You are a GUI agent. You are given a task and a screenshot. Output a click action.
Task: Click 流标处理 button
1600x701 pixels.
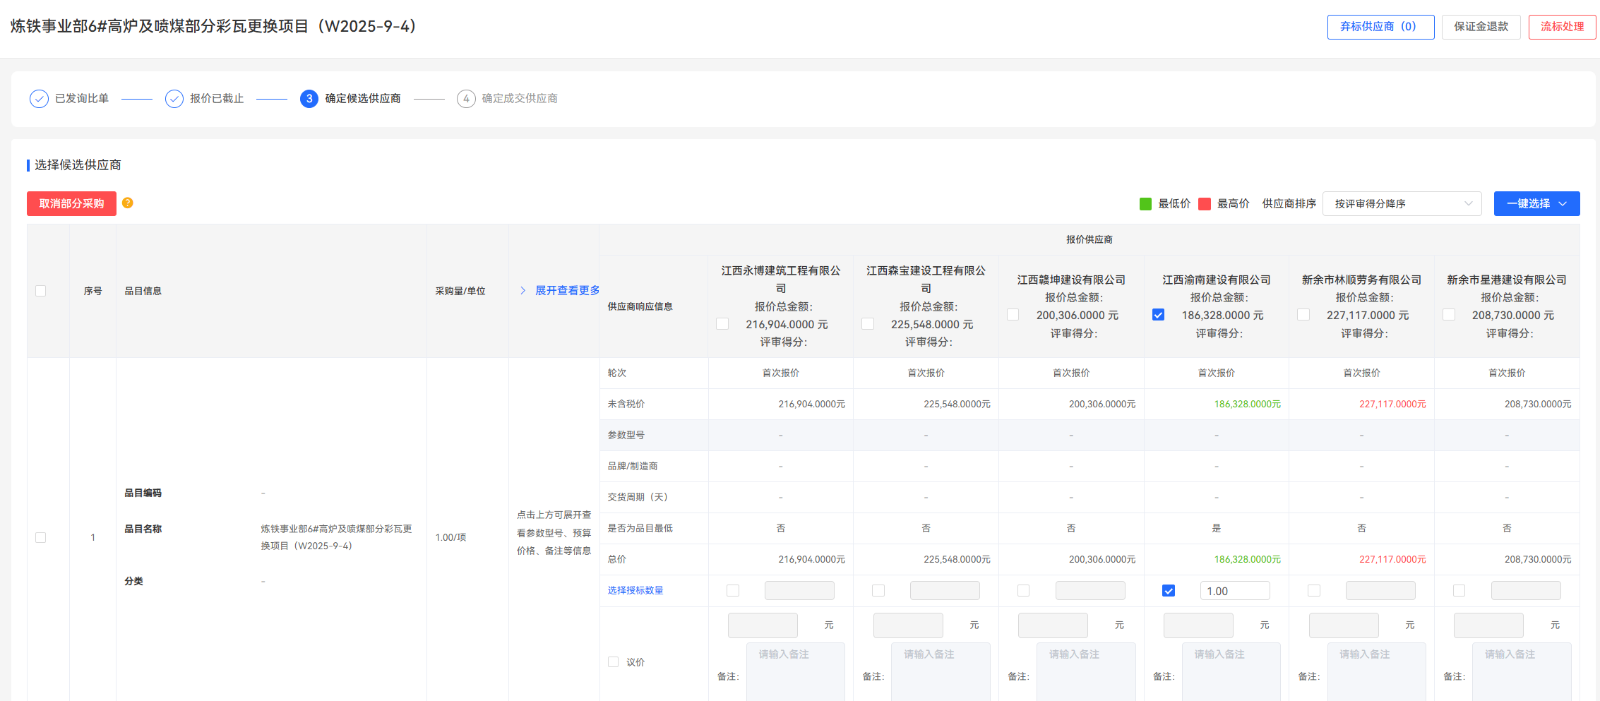point(1562,27)
